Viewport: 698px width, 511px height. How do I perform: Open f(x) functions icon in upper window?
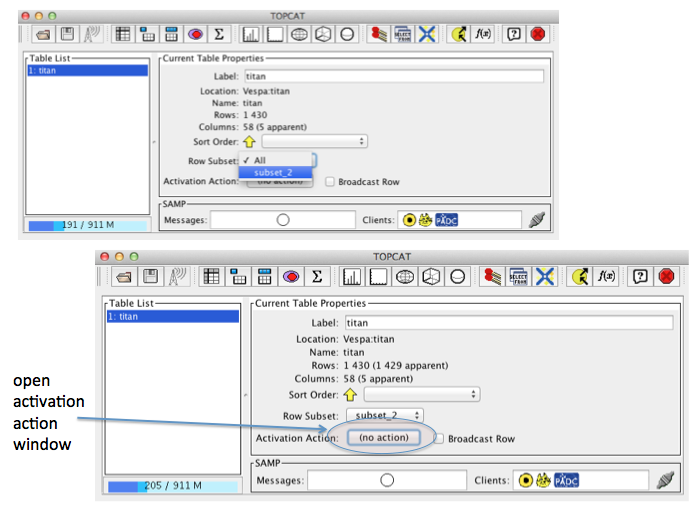click(483, 34)
